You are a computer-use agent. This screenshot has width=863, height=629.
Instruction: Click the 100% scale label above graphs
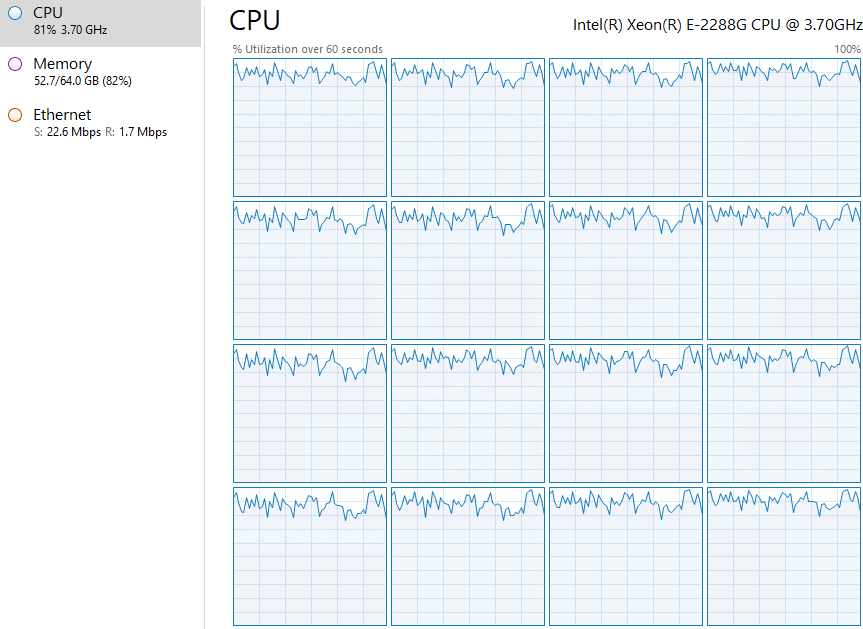(845, 48)
